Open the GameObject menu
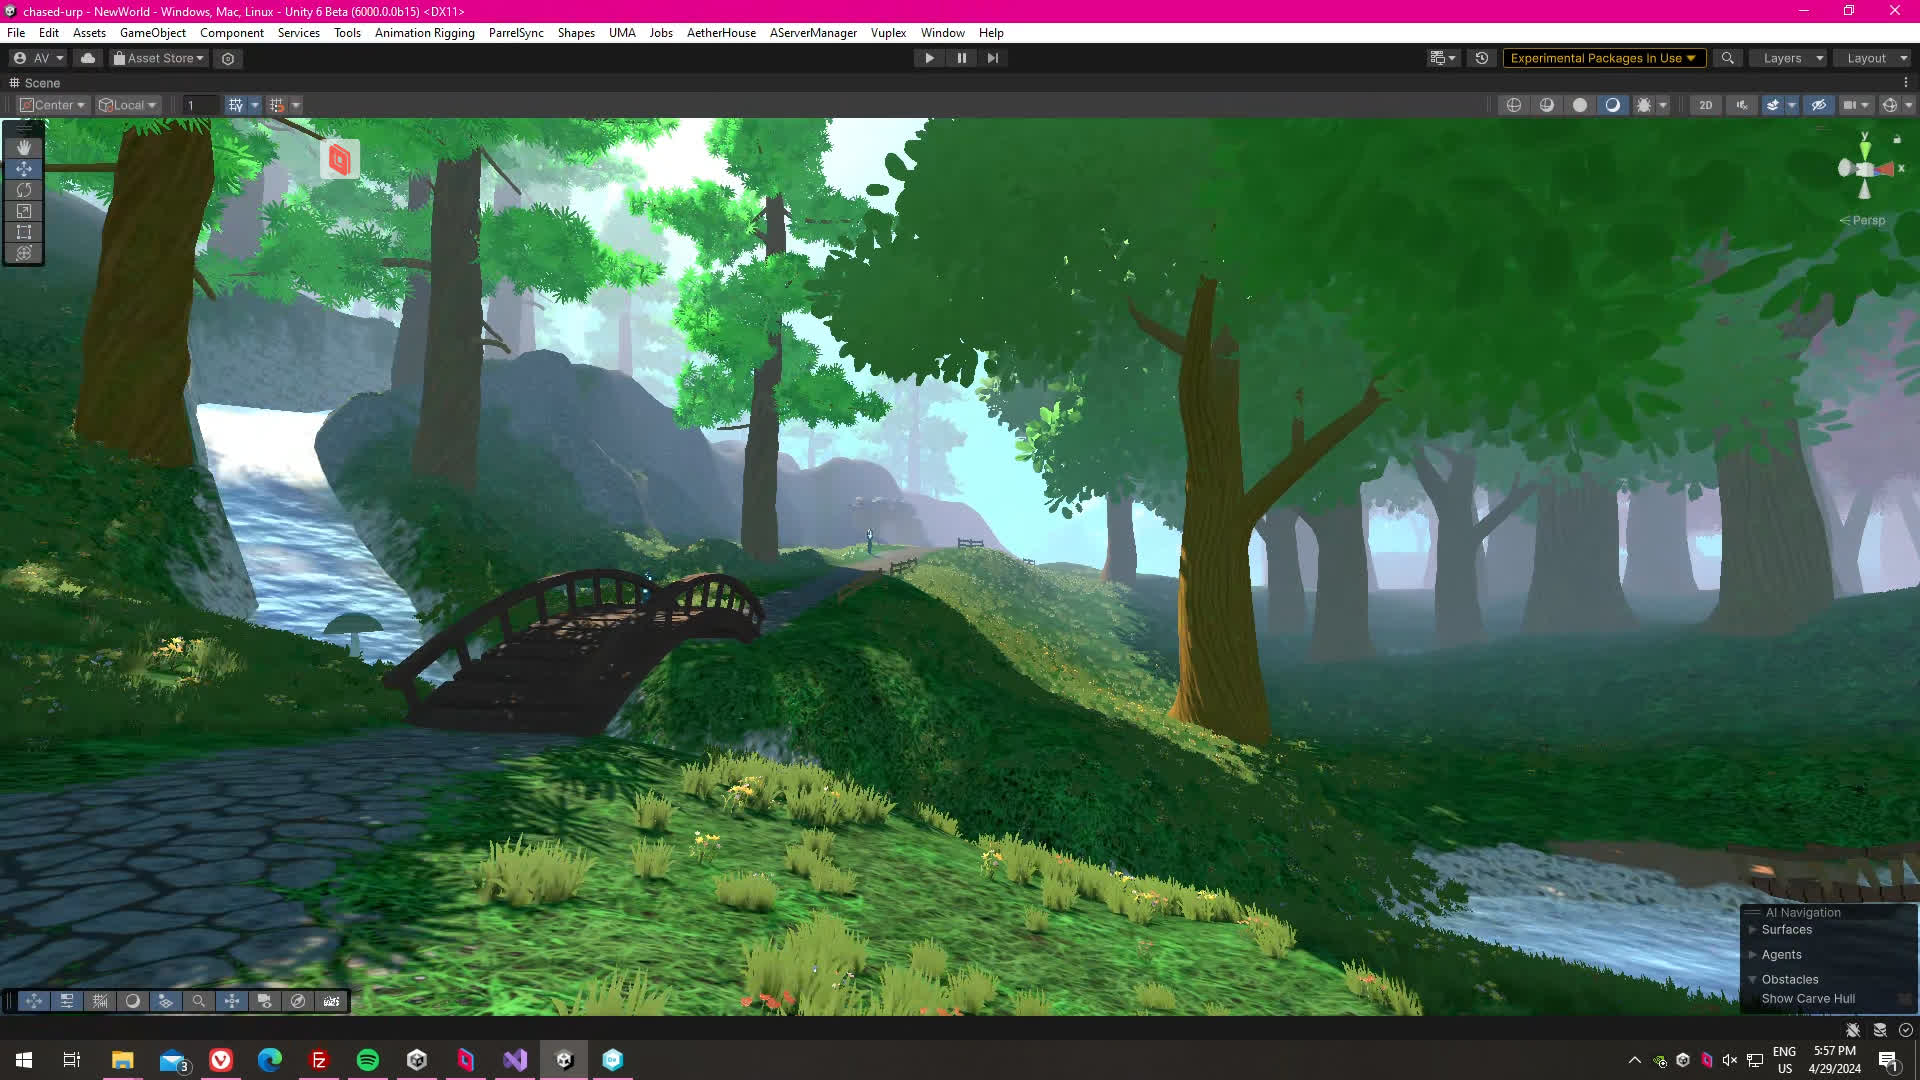1920x1080 pixels. tap(152, 33)
